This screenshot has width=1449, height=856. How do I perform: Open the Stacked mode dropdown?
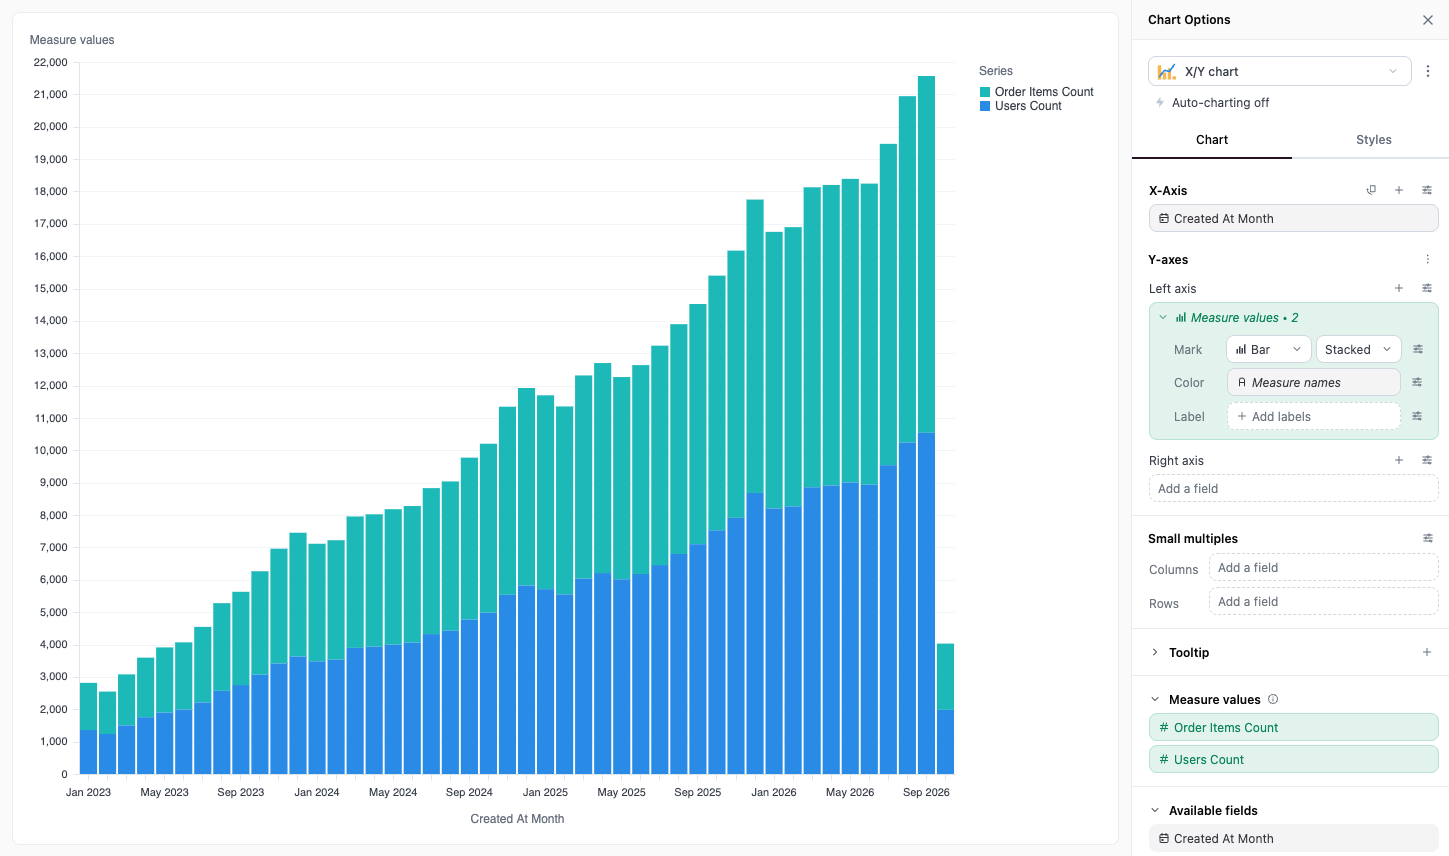1358,349
